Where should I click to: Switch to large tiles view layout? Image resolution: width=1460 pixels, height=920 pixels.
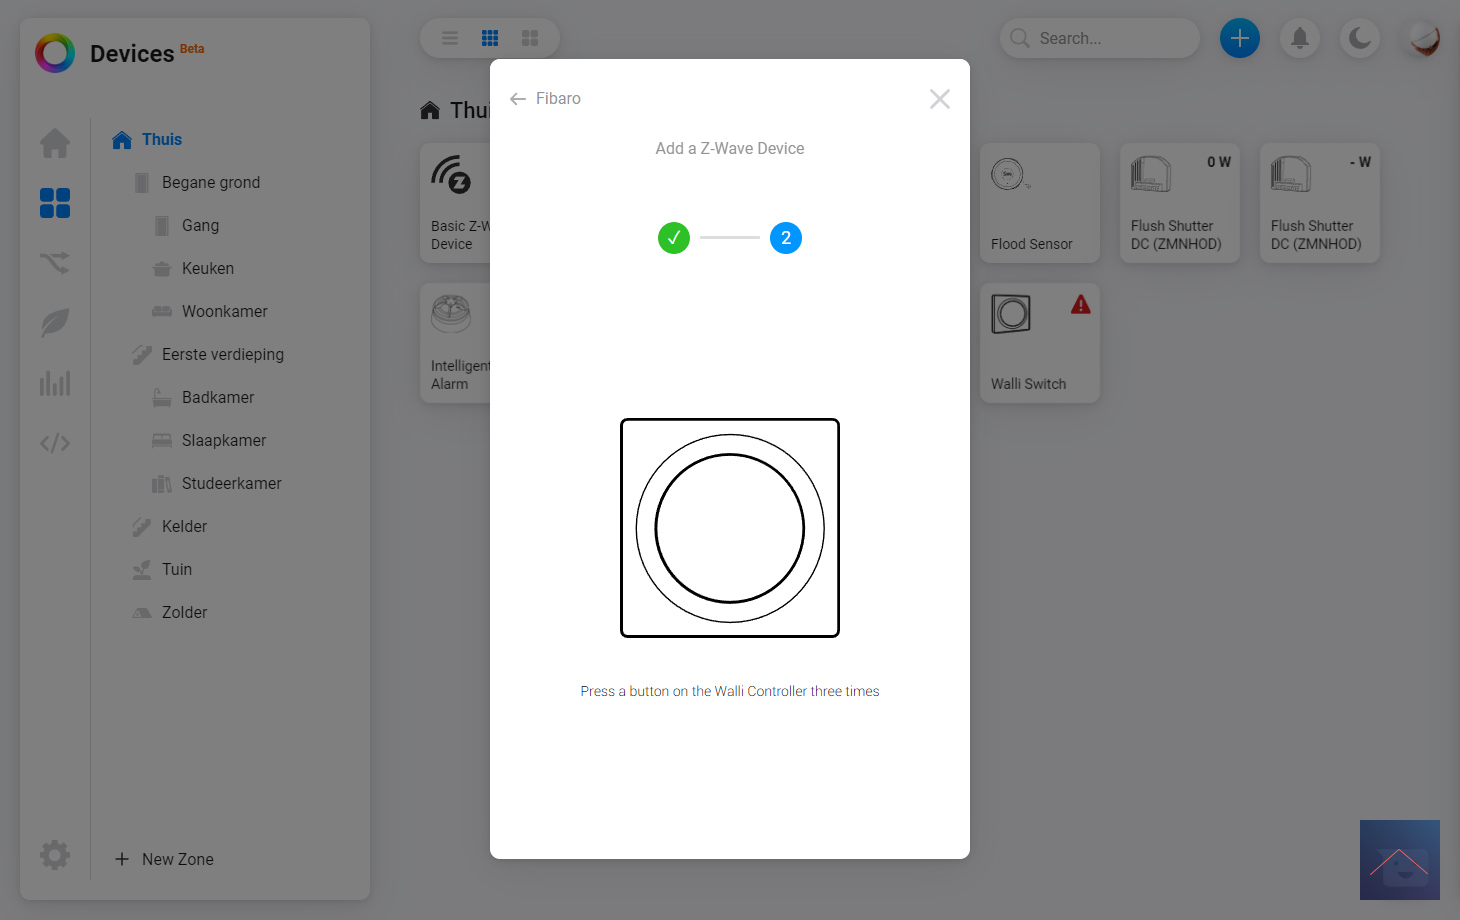tap(530, 38)
